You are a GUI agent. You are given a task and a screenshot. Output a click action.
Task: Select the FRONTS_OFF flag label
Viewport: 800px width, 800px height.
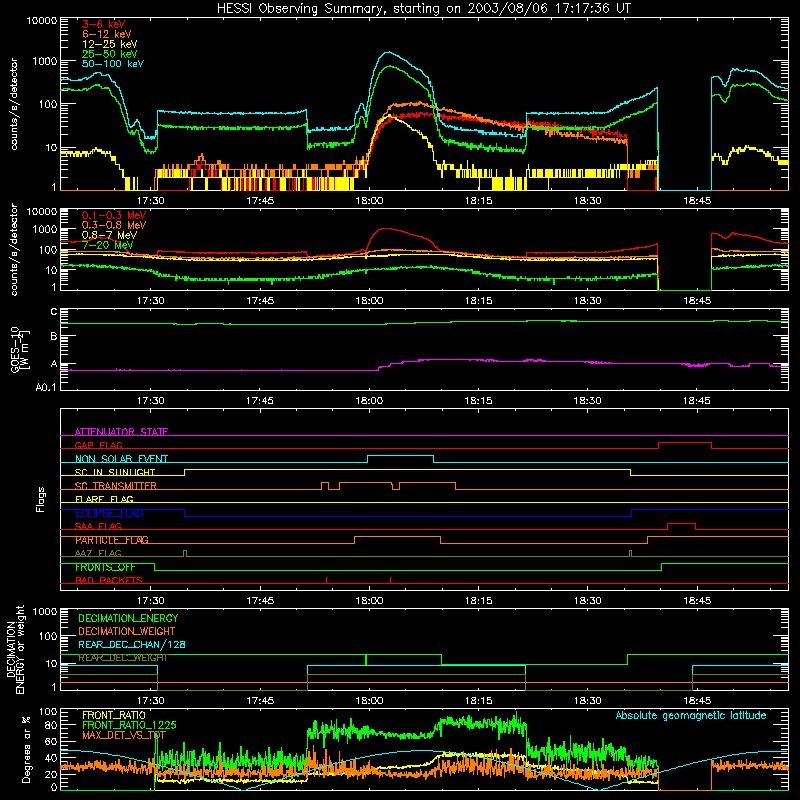tap(105, 567)
